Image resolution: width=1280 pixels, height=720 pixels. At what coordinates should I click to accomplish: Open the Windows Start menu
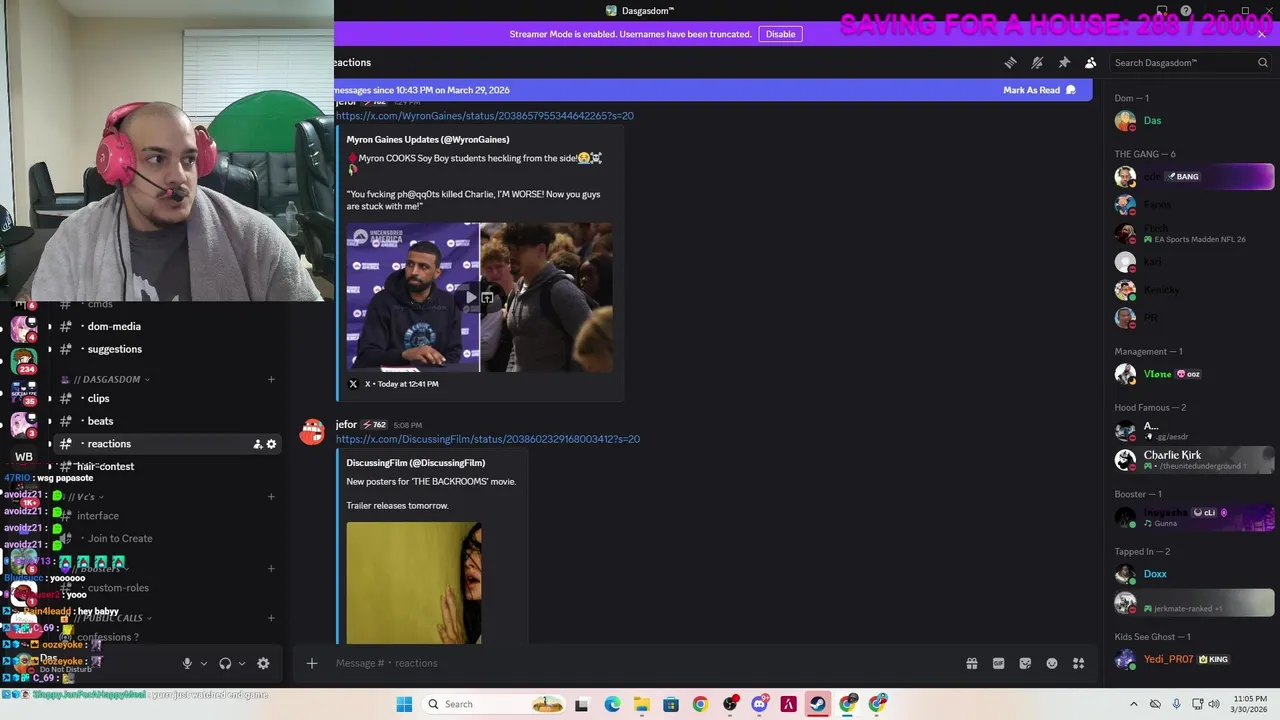[x=404, y=704]
